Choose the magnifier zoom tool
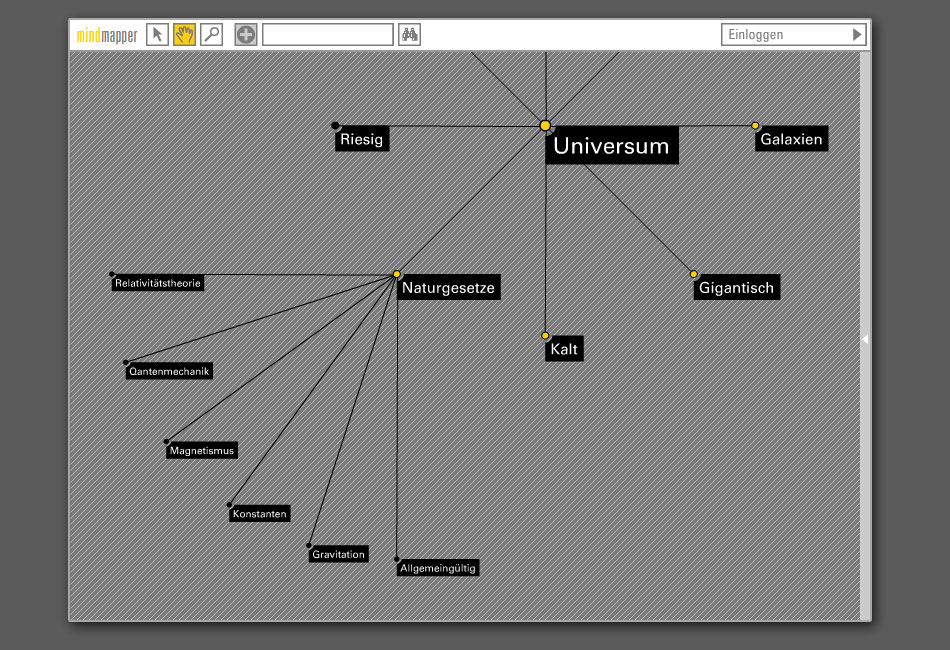 click(211, 35)
